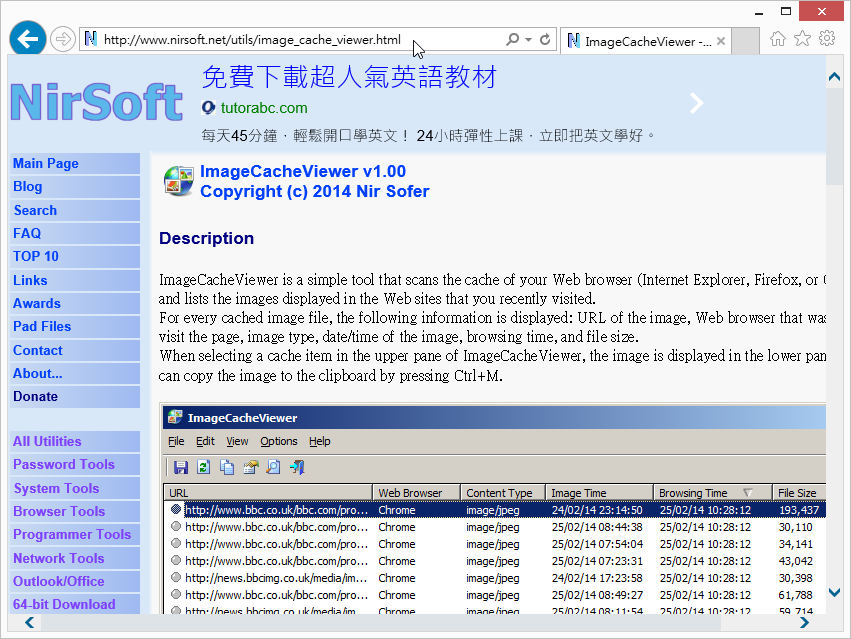Select the row with image time 24/02/14 17:23:58

click(x=494, y=578)
